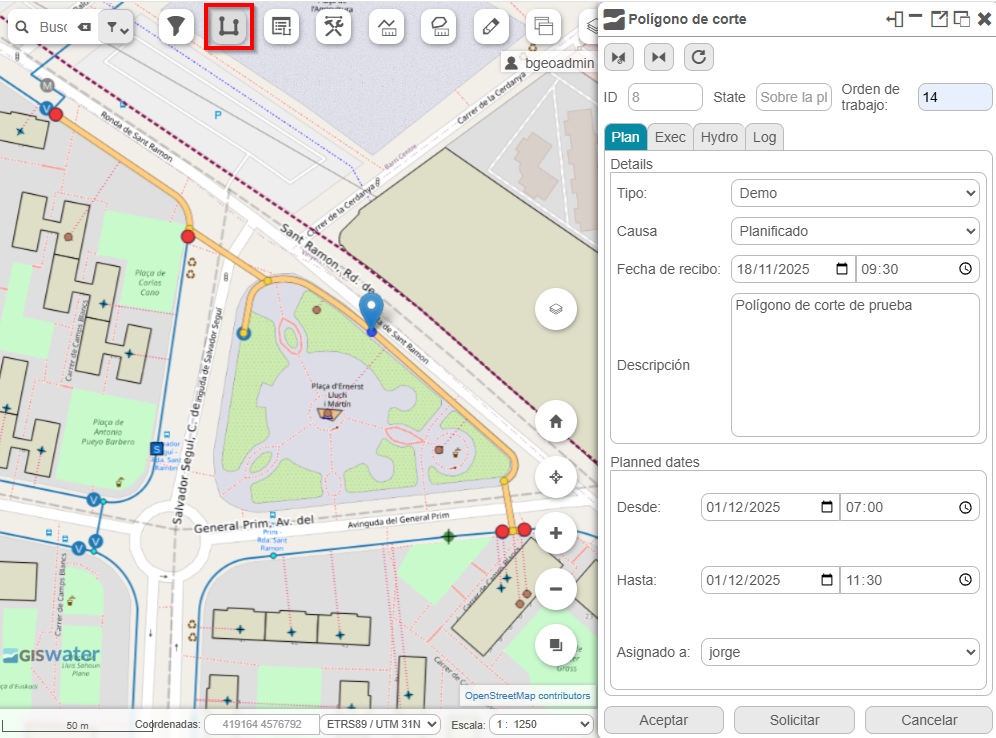Screen dimensions: 996x738
Task: Zoom out the map with minus button
Action: pyautogui.click(x=556, y=589)
